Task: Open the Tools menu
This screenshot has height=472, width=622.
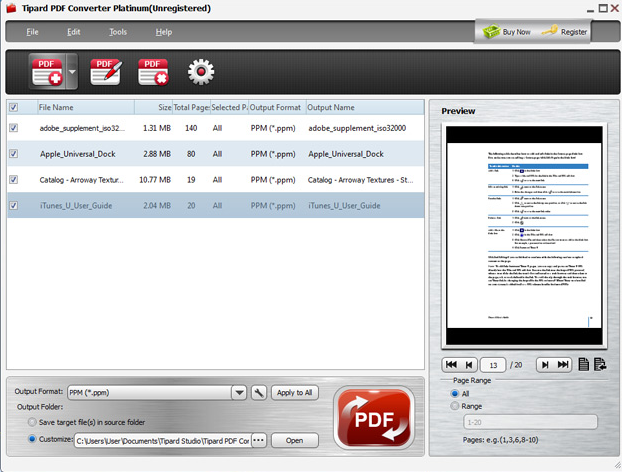Action: pyautogui.click(x=118, y=32)
